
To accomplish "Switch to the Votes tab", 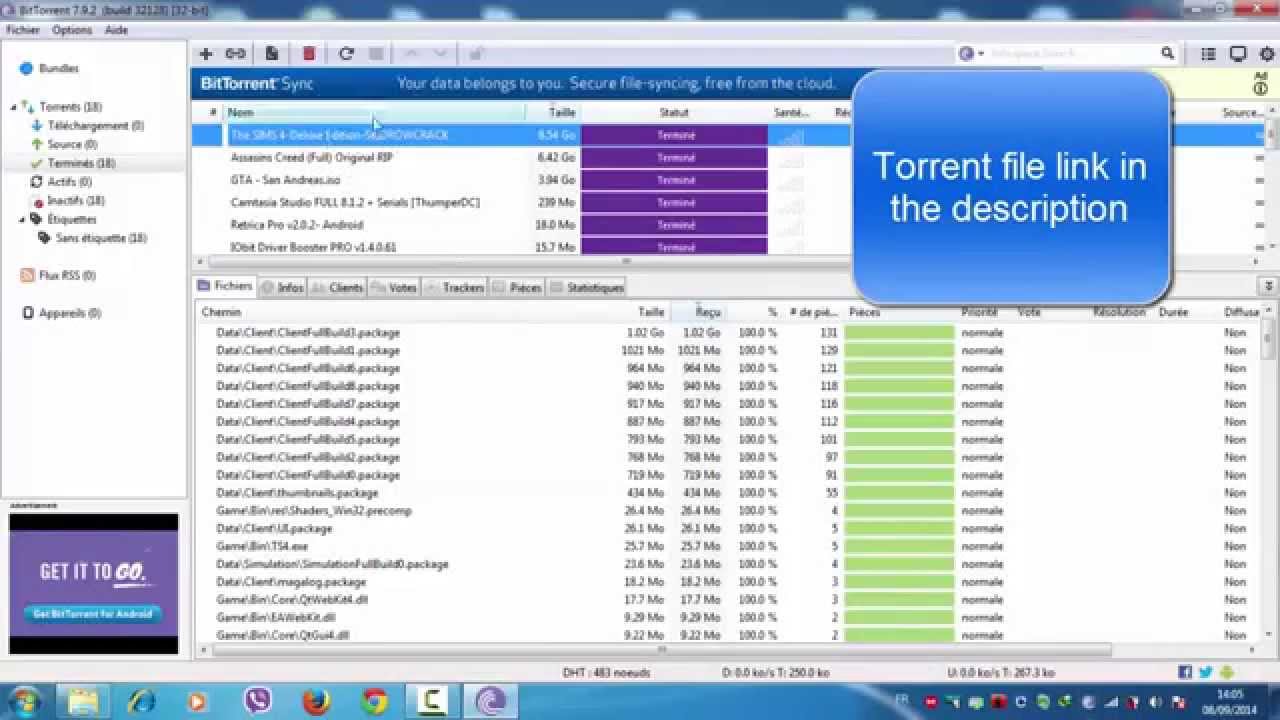I will [x=394, y=287].
